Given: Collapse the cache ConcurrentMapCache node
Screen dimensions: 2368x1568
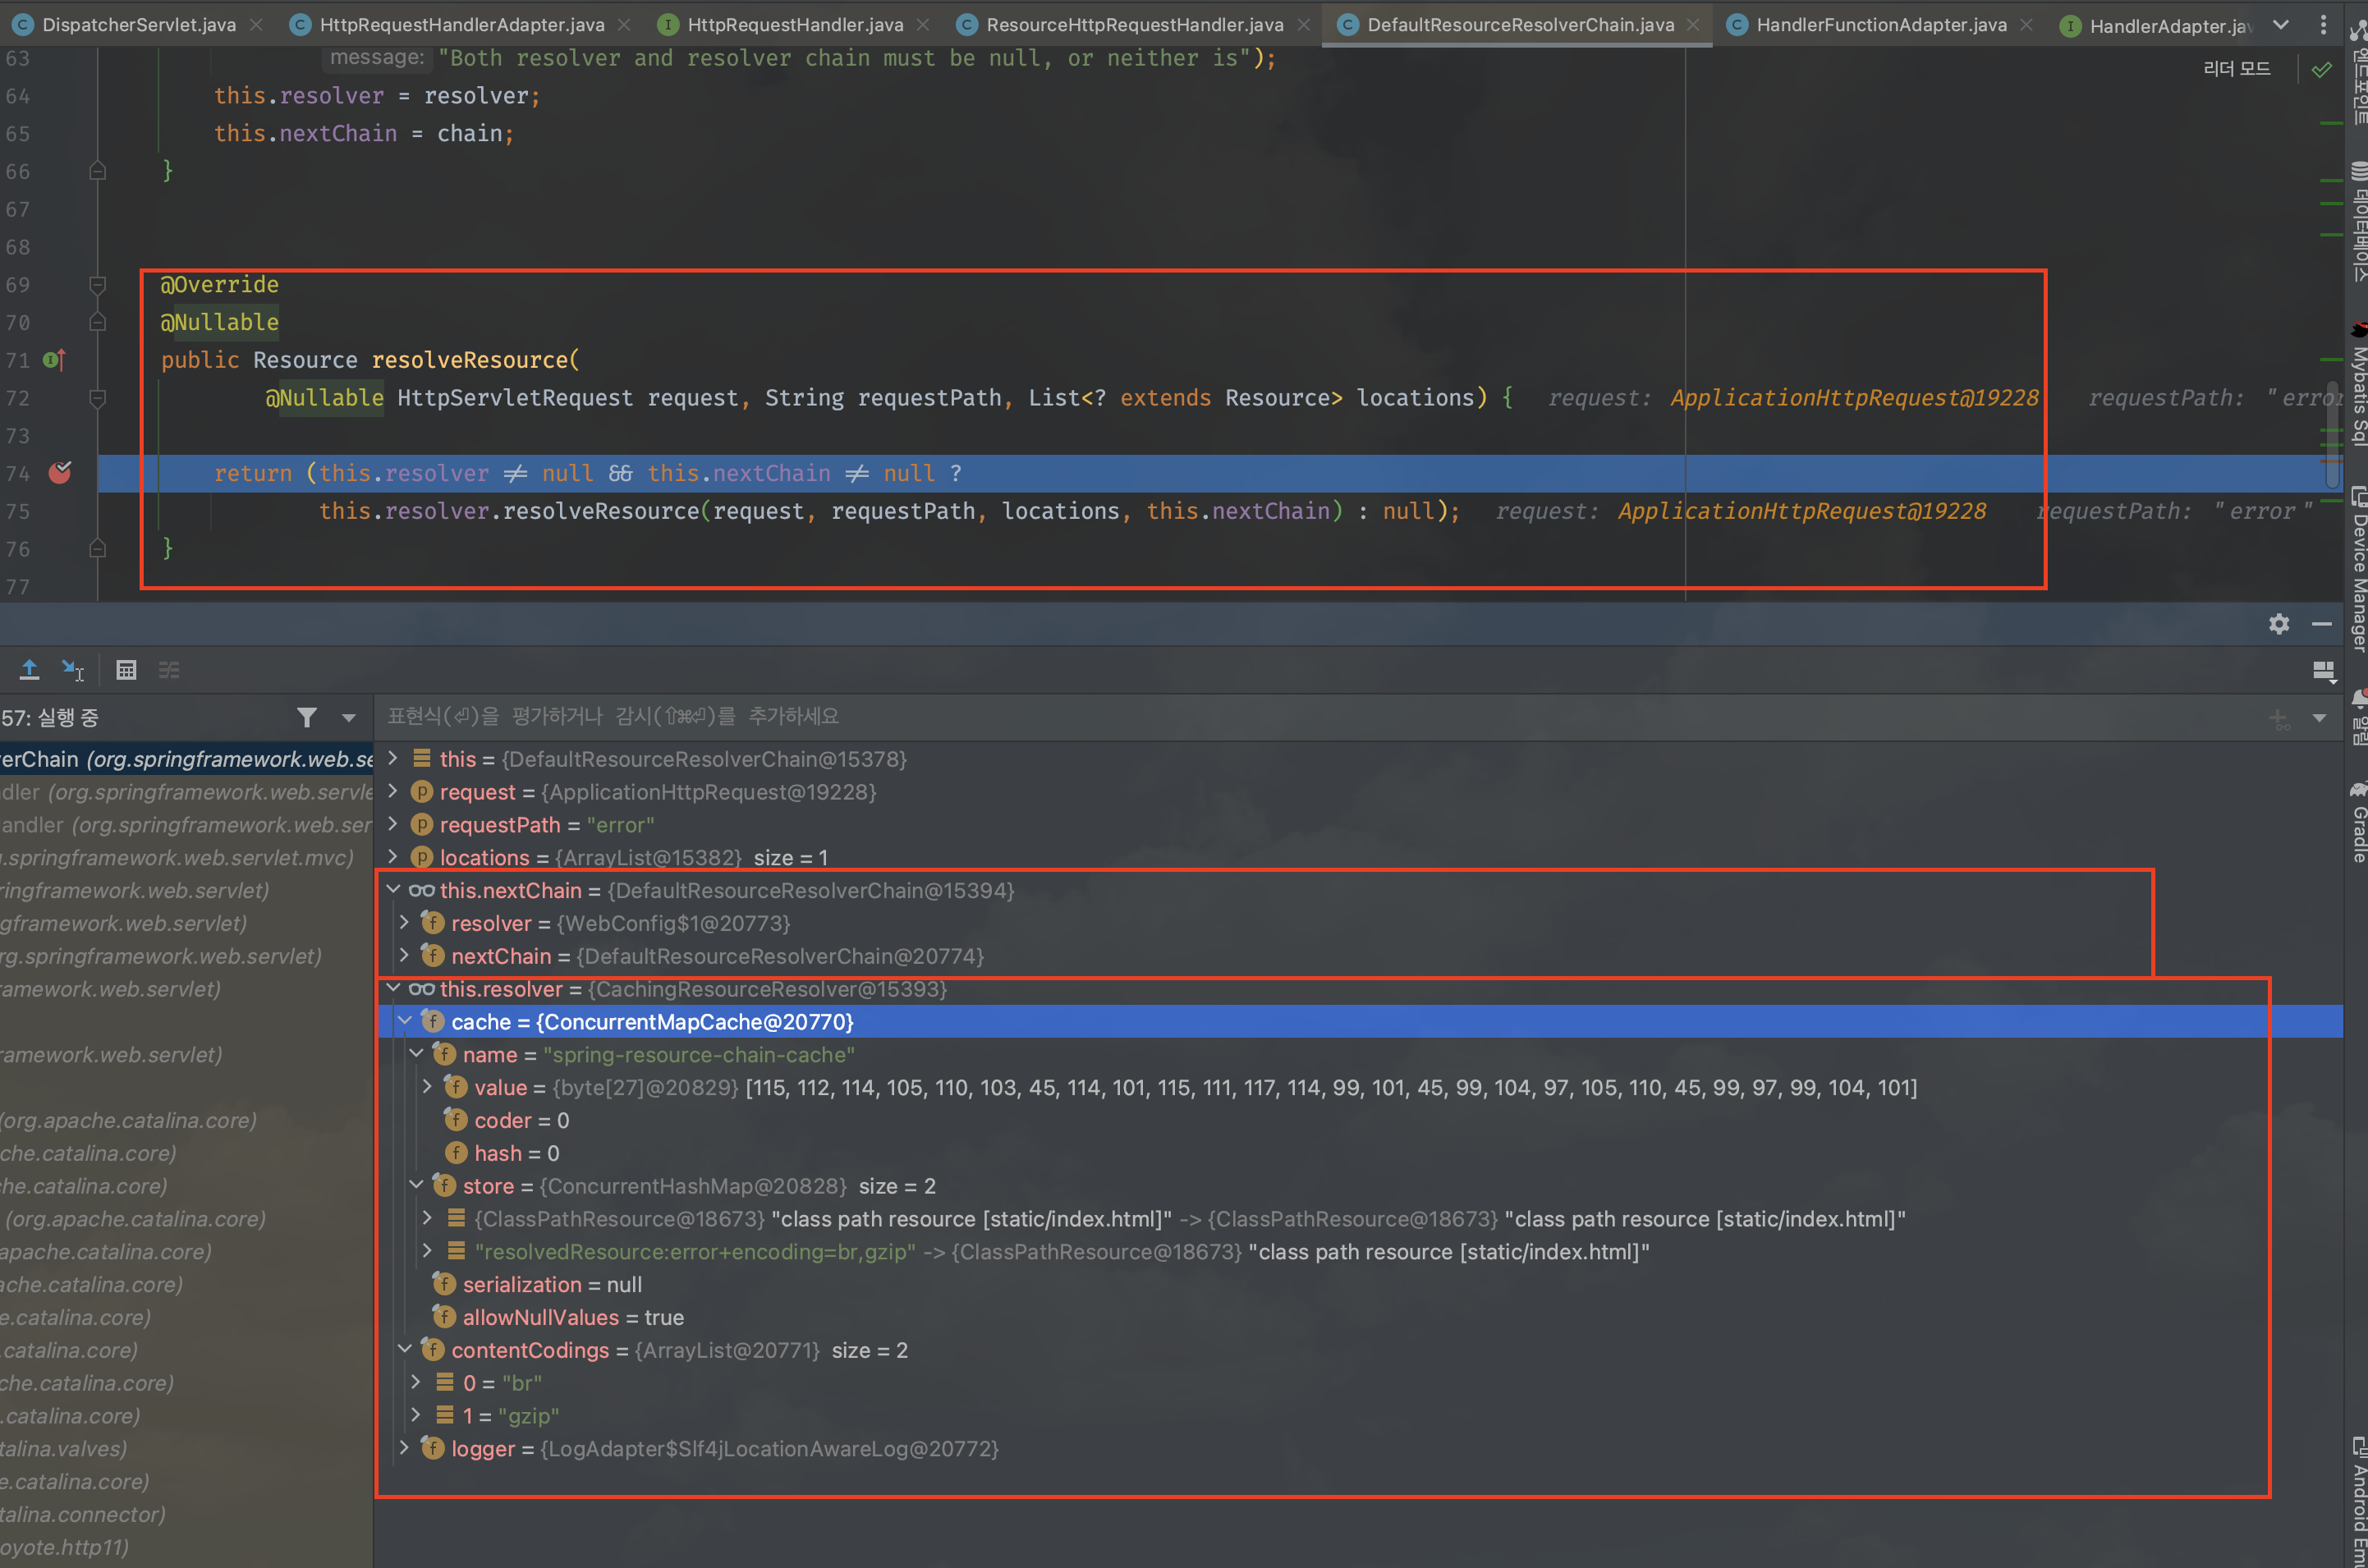Looking at the screenshot, I should click(405, 1021).
